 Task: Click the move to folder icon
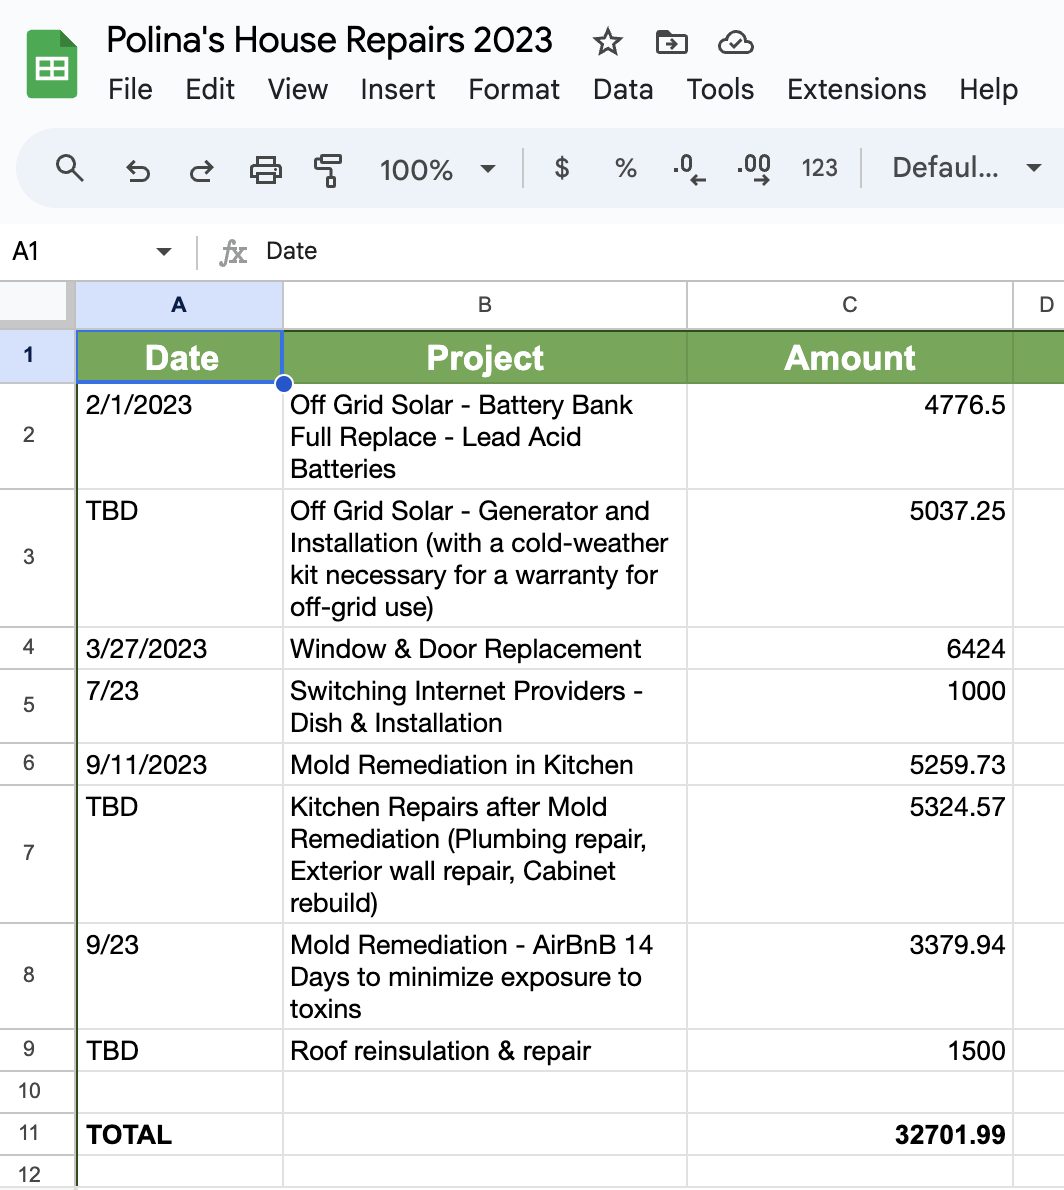[x=671, y=42]
